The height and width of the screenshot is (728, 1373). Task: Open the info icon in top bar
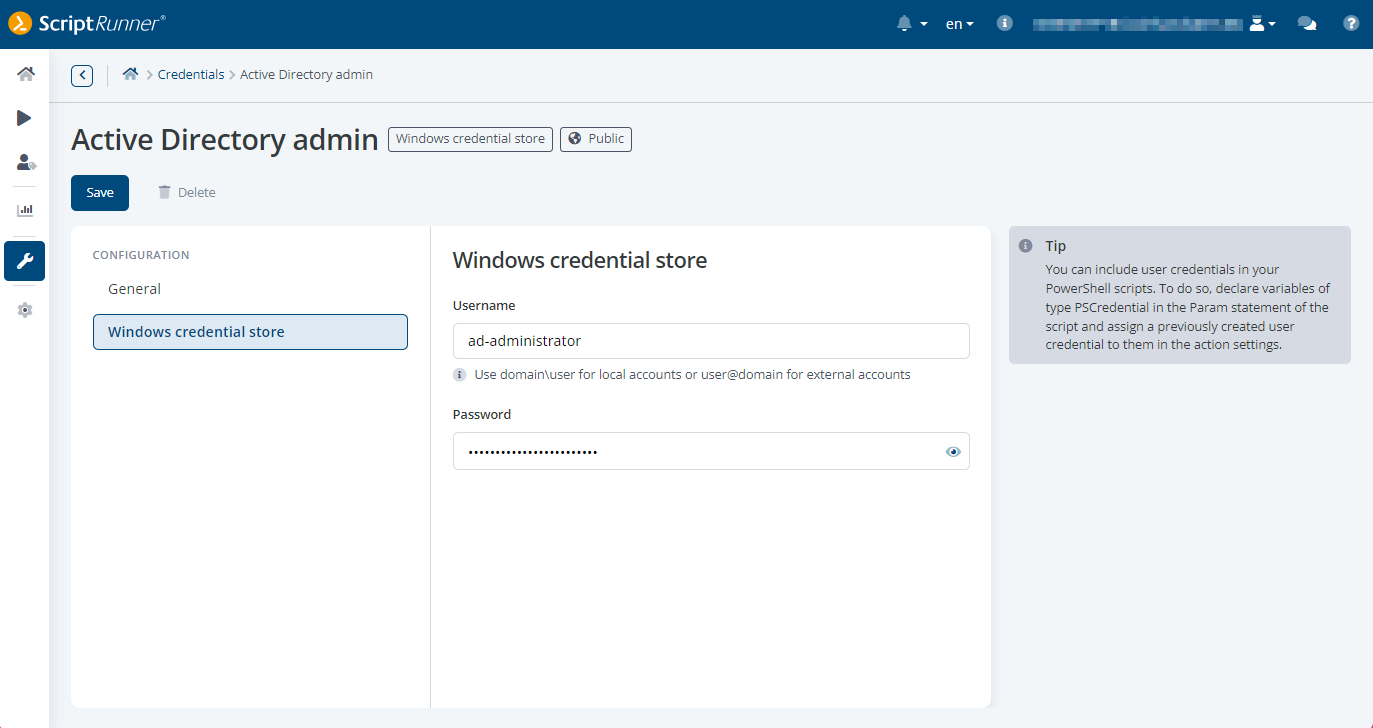(1005, 23)
